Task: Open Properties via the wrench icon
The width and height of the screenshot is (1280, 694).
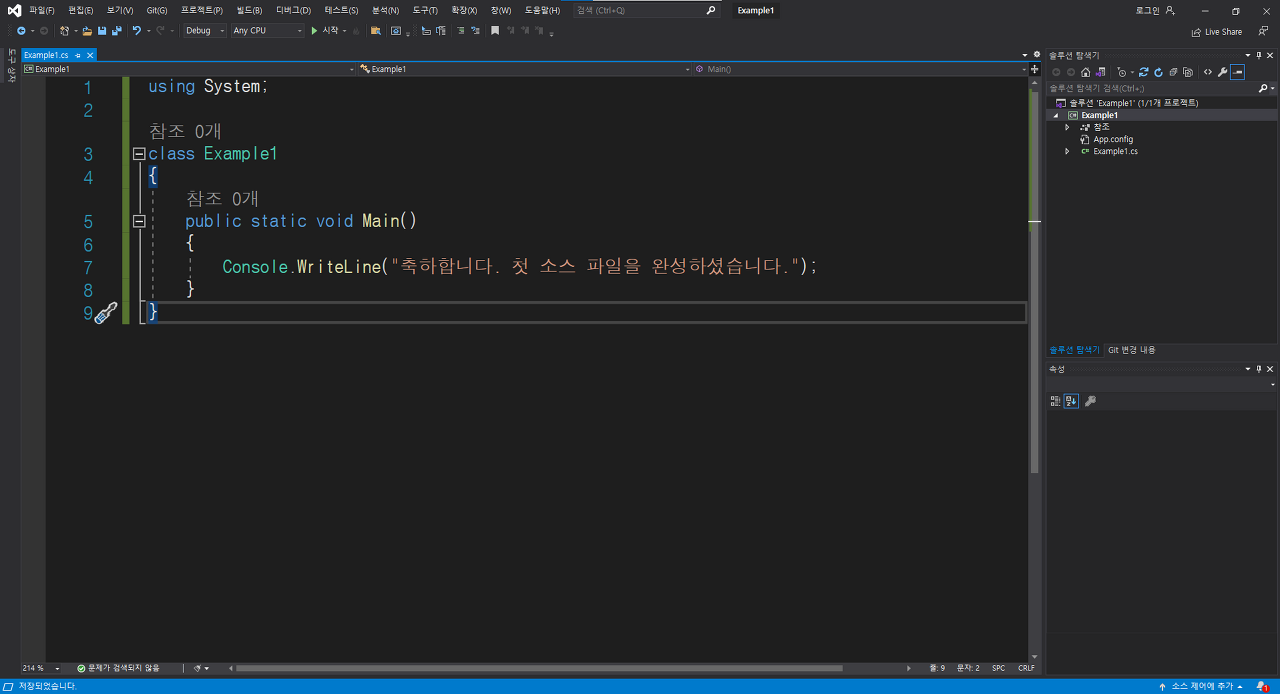Action: [1222, 72]
